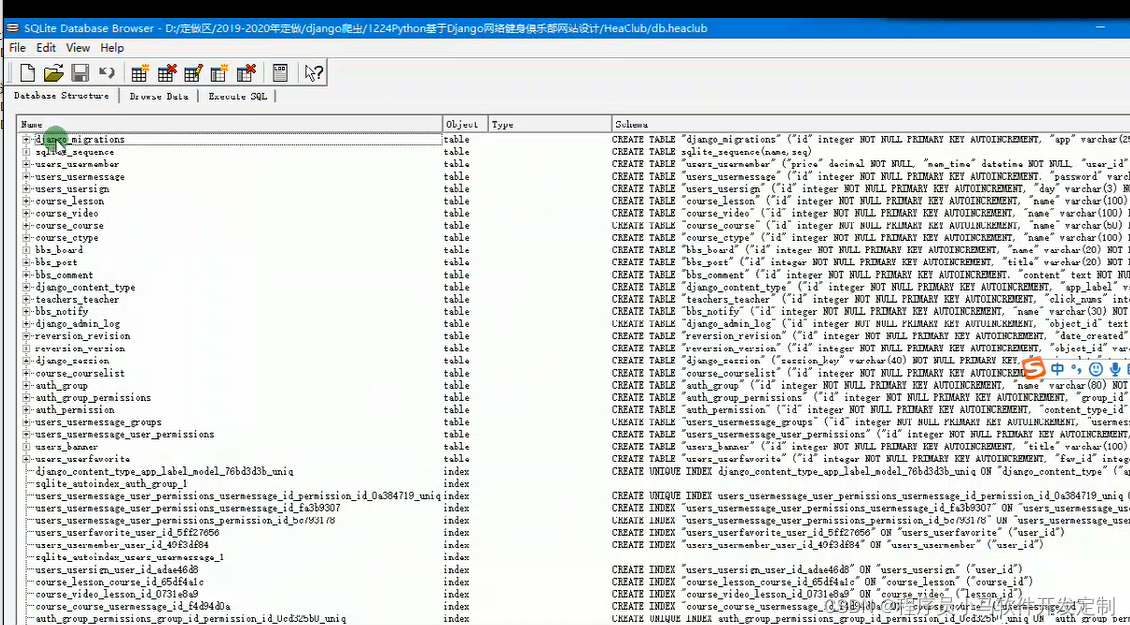
Task: Click the Object column header
Action: point(465,124)
